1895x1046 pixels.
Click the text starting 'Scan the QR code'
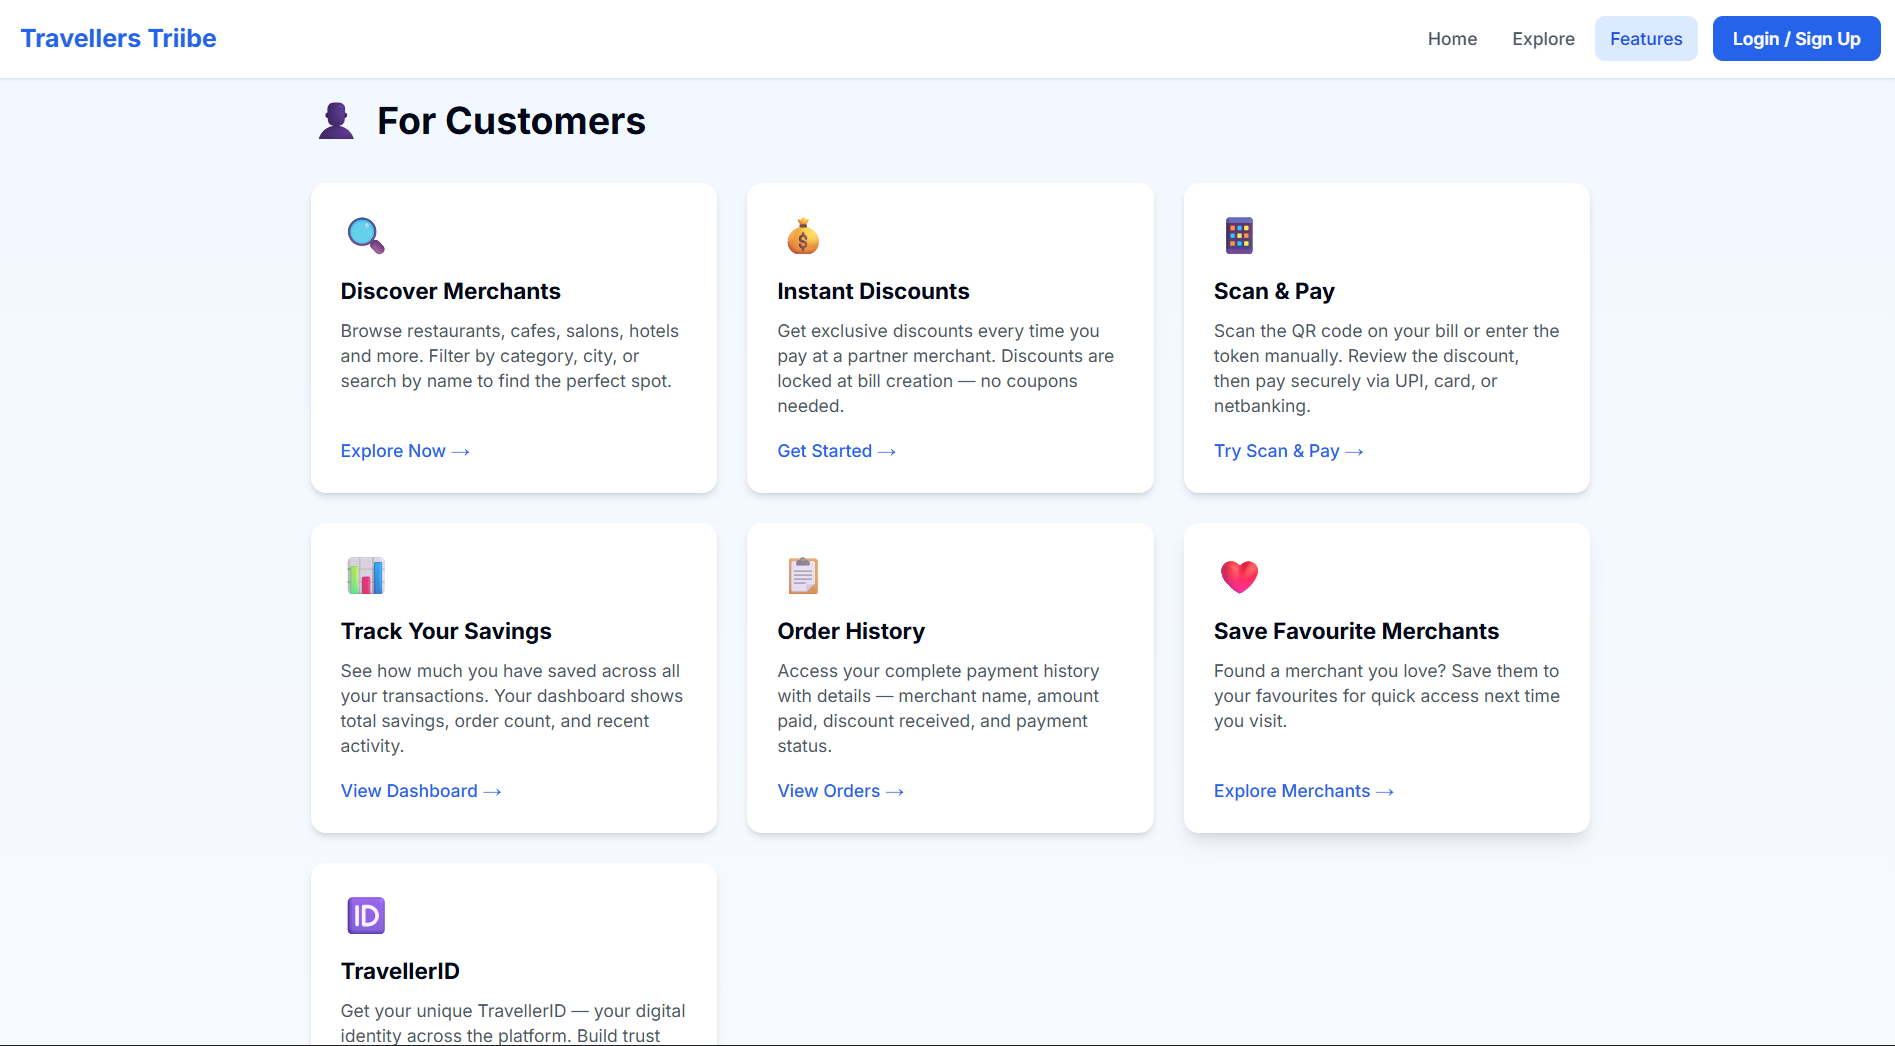[1386, 368]
